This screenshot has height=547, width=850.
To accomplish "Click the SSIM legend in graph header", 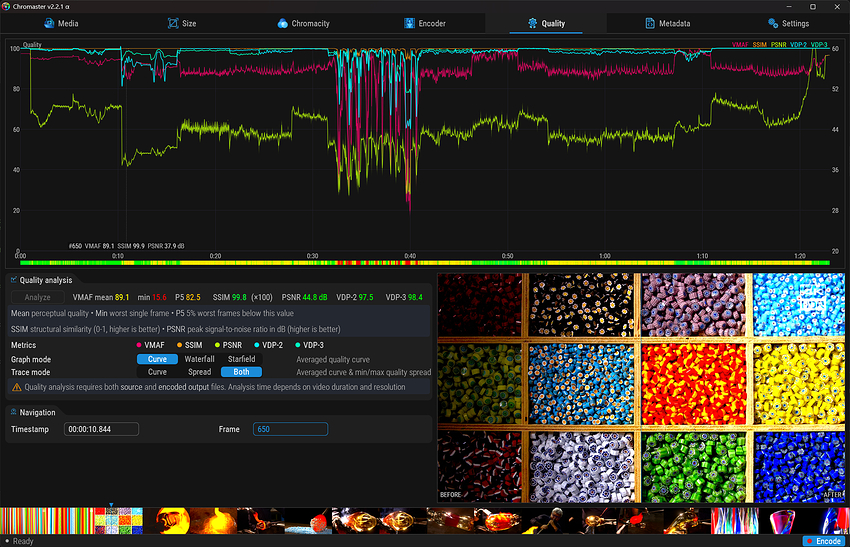I will 759,44.
